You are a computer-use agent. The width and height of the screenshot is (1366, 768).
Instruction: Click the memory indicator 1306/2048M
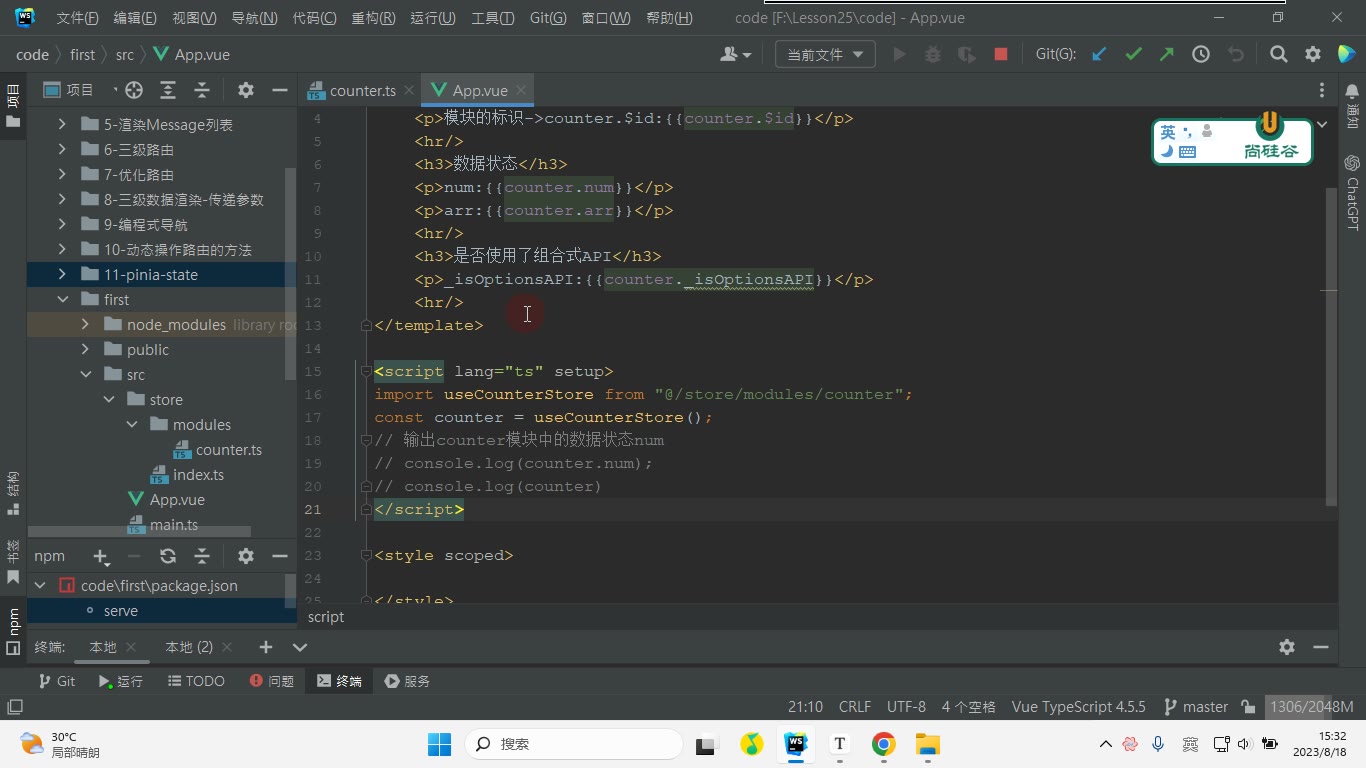click(x=1311, y=707)
